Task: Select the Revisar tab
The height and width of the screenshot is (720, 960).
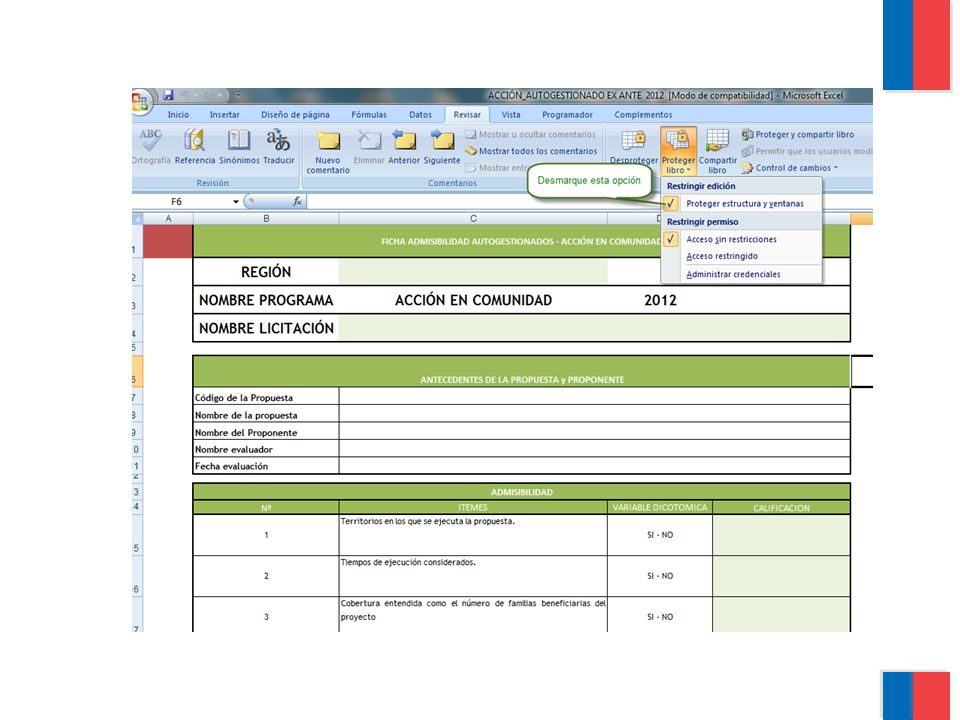Action: [x=467, y=114]
